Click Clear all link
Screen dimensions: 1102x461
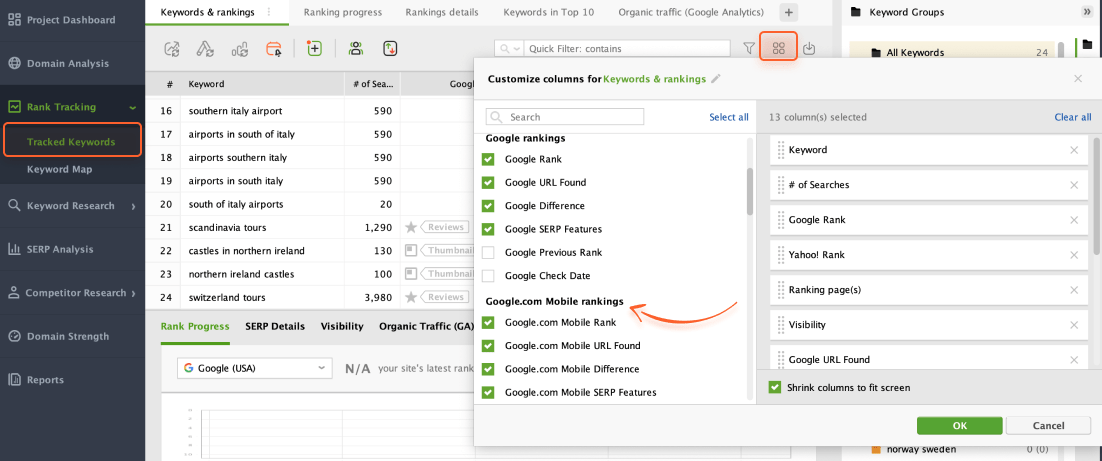point(1073,117)
